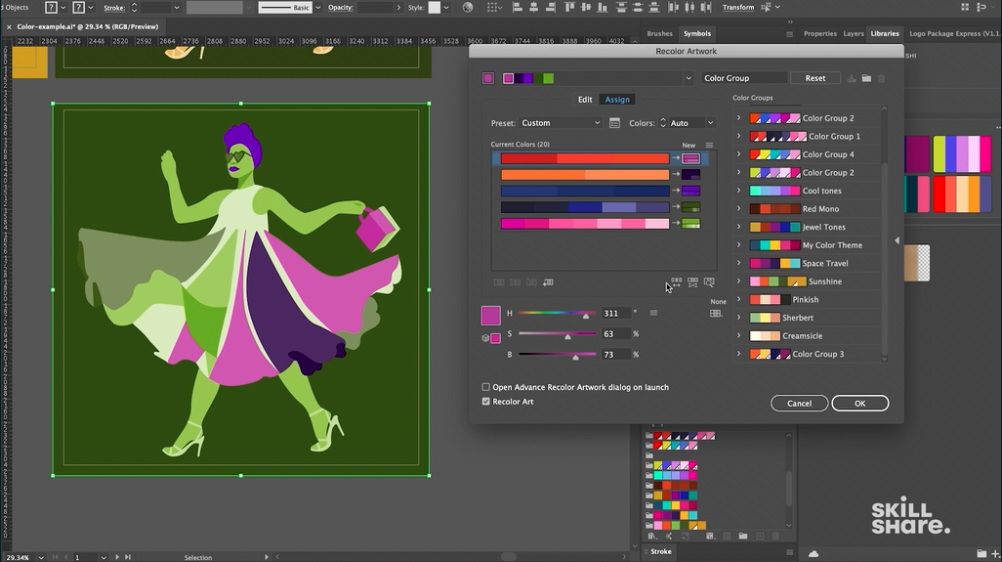Click the find color in artwork magnifier icon
This screenshot has height=562, width=1002.
click(709, 283)
